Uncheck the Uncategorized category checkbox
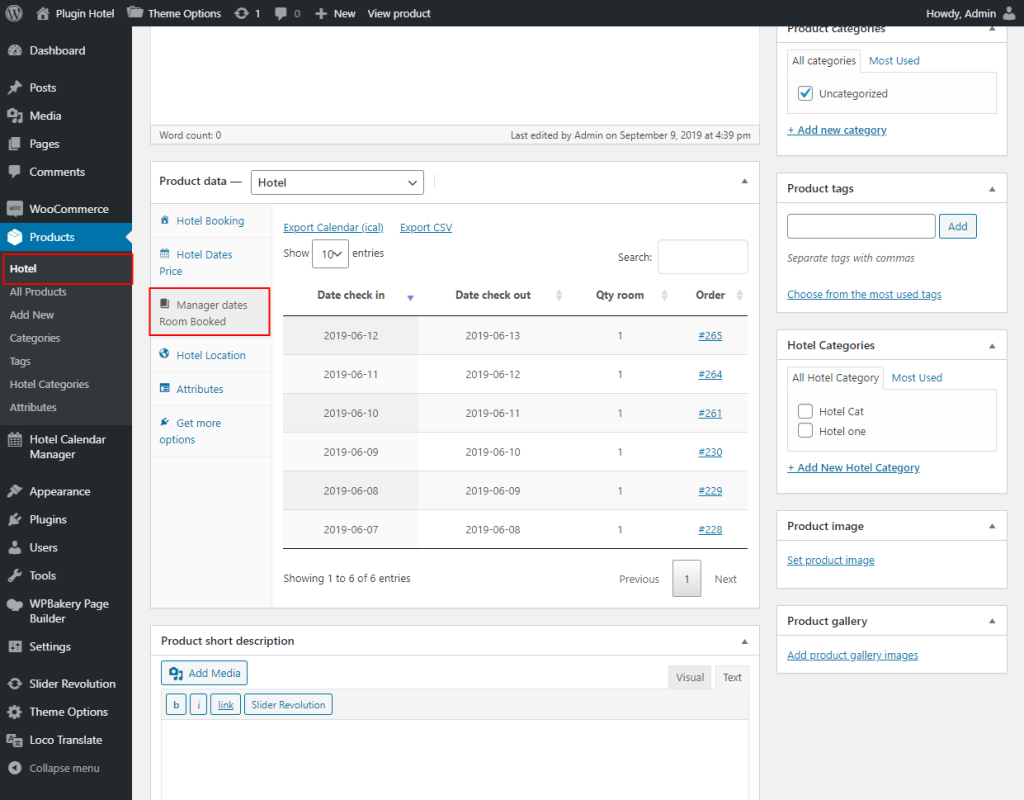The image size is (1024, 800). pos(805,93)
